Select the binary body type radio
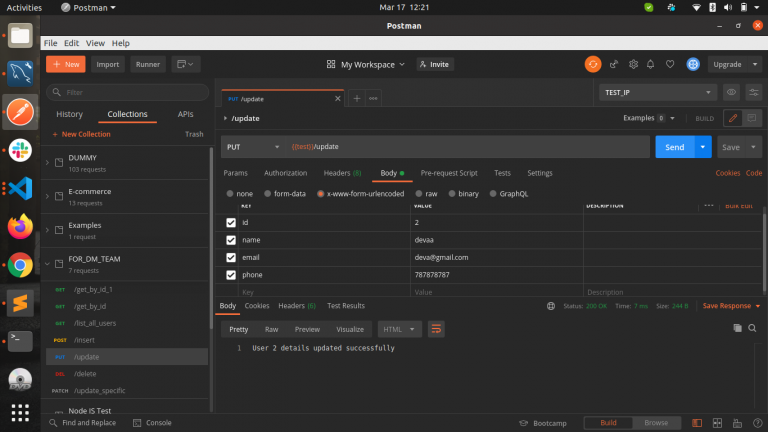 tap(452, 193)
